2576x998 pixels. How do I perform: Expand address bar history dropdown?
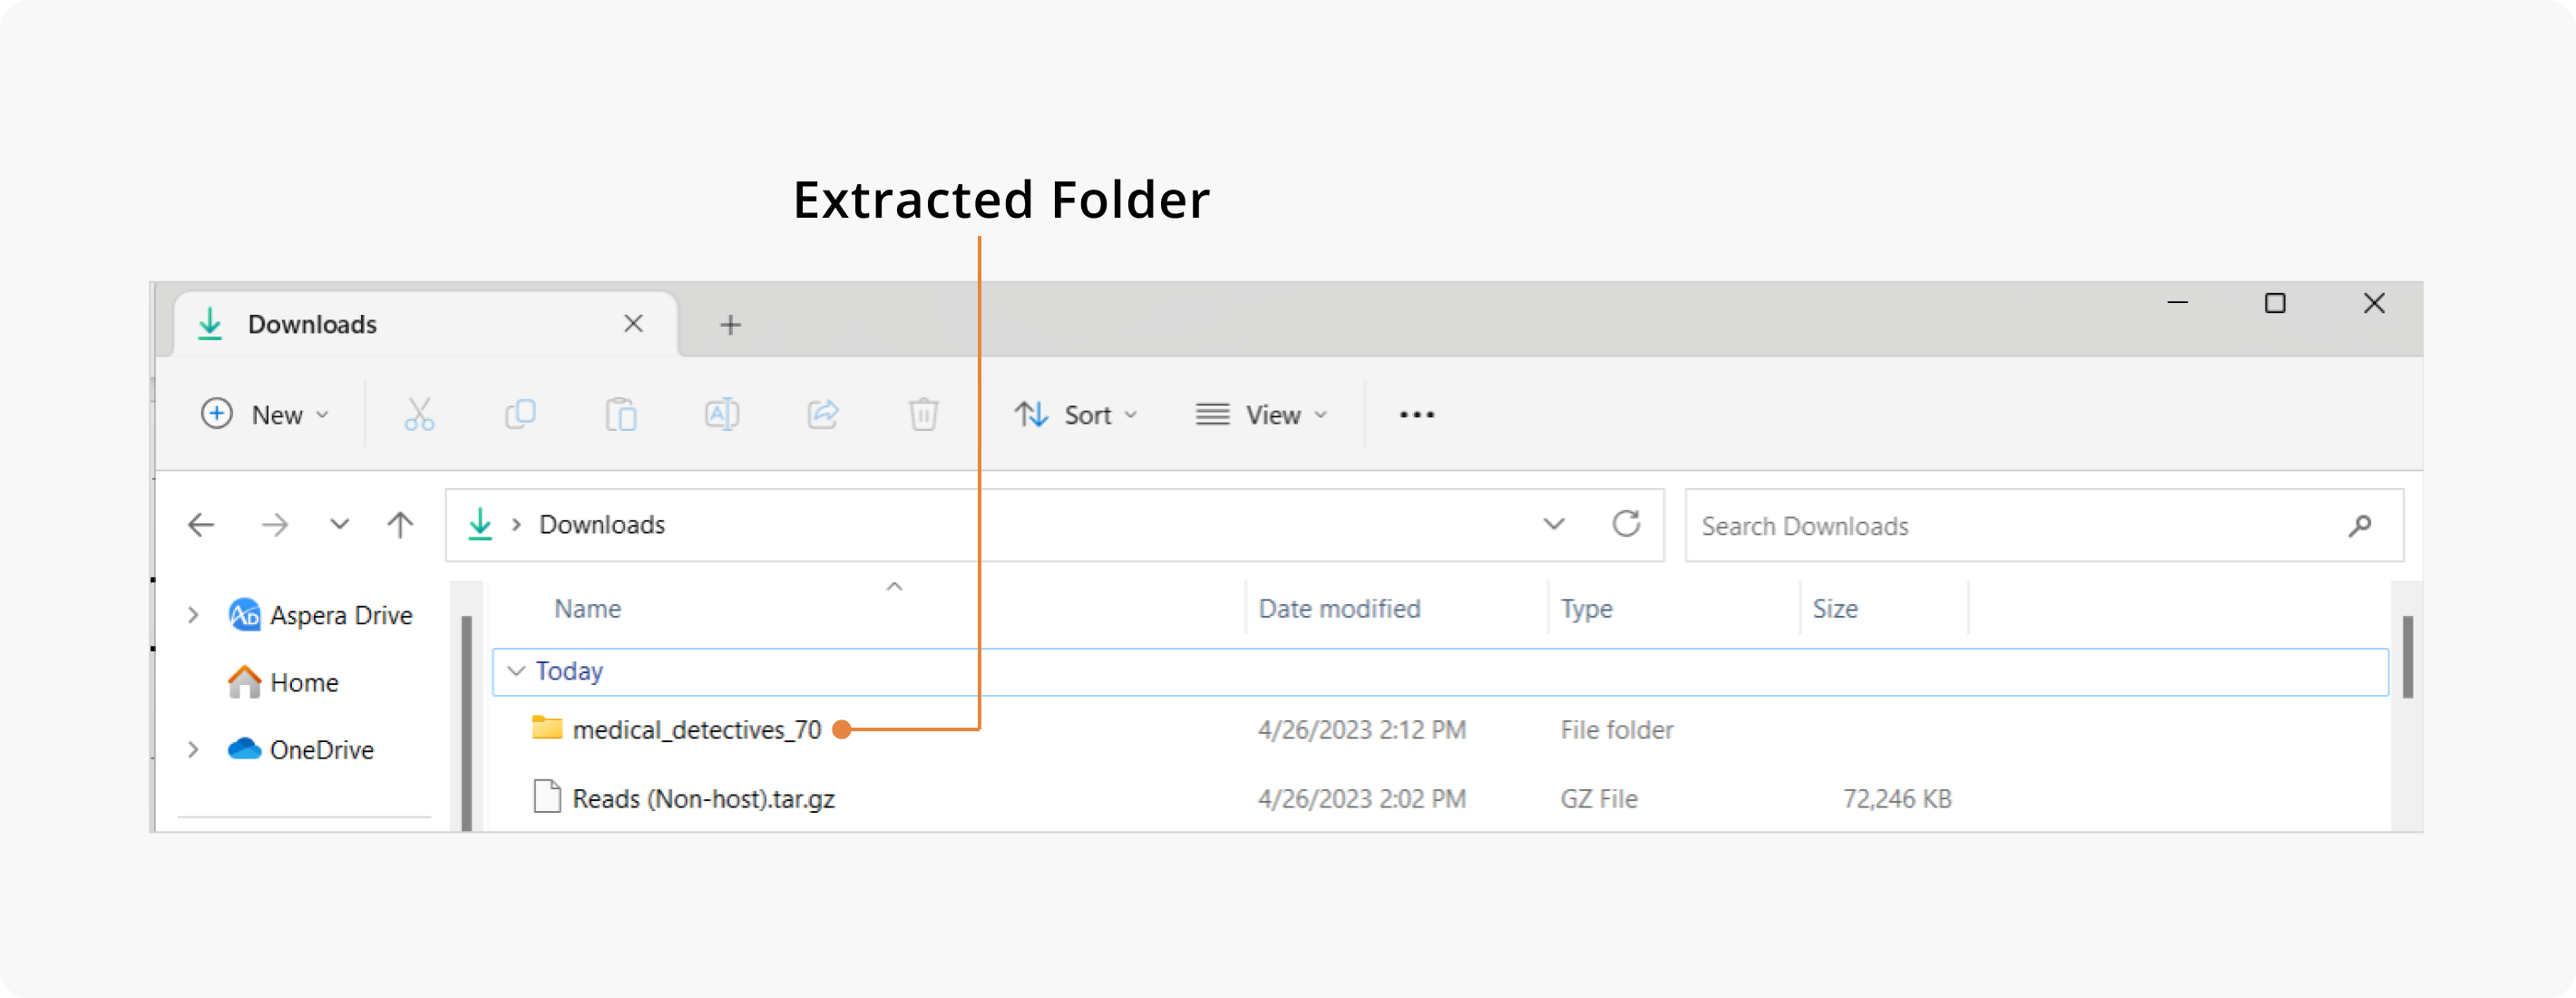pos(1553,524)
